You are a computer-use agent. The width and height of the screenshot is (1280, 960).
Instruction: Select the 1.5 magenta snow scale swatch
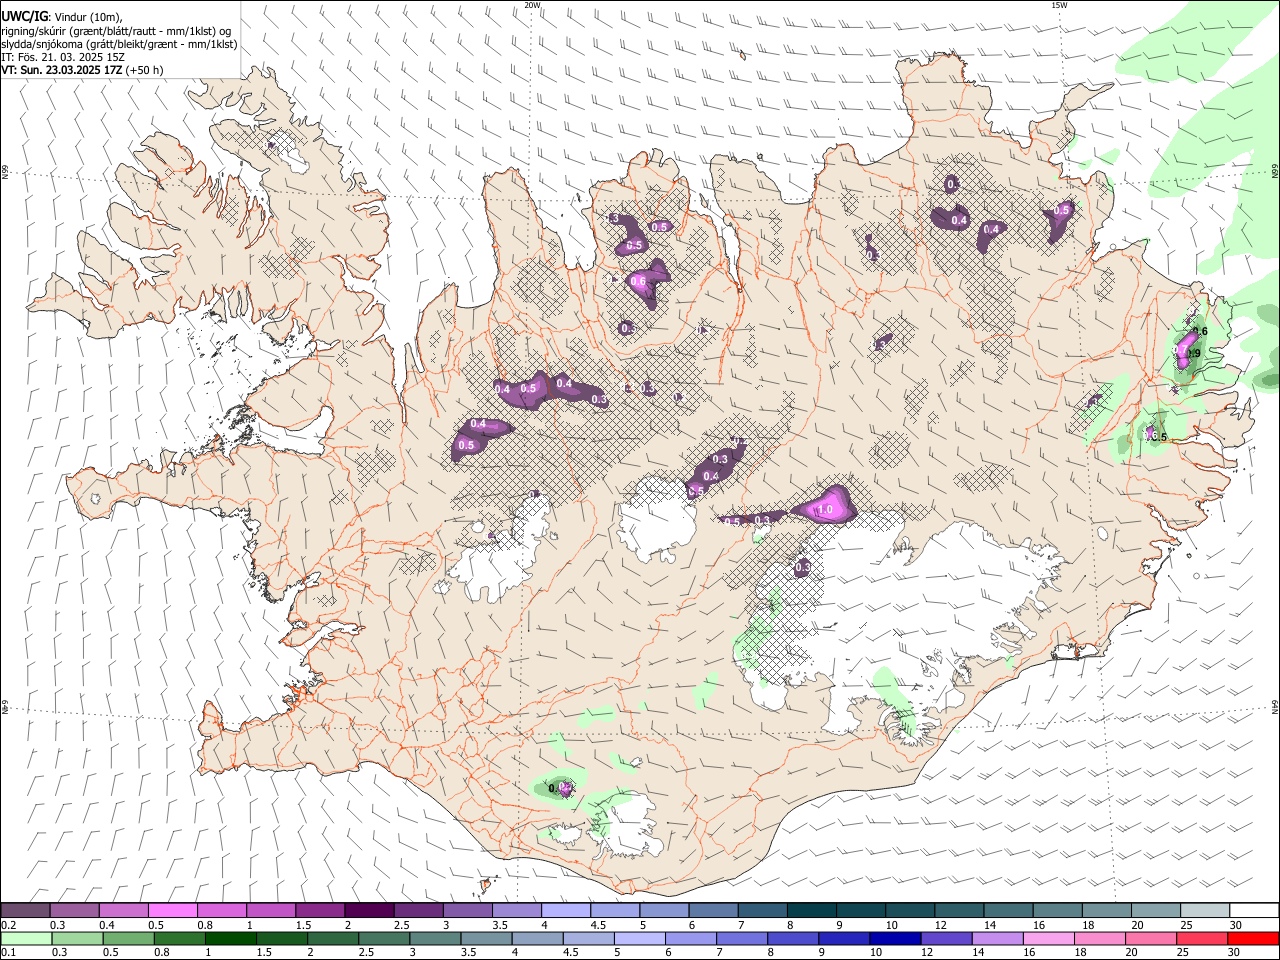point(320,911)
